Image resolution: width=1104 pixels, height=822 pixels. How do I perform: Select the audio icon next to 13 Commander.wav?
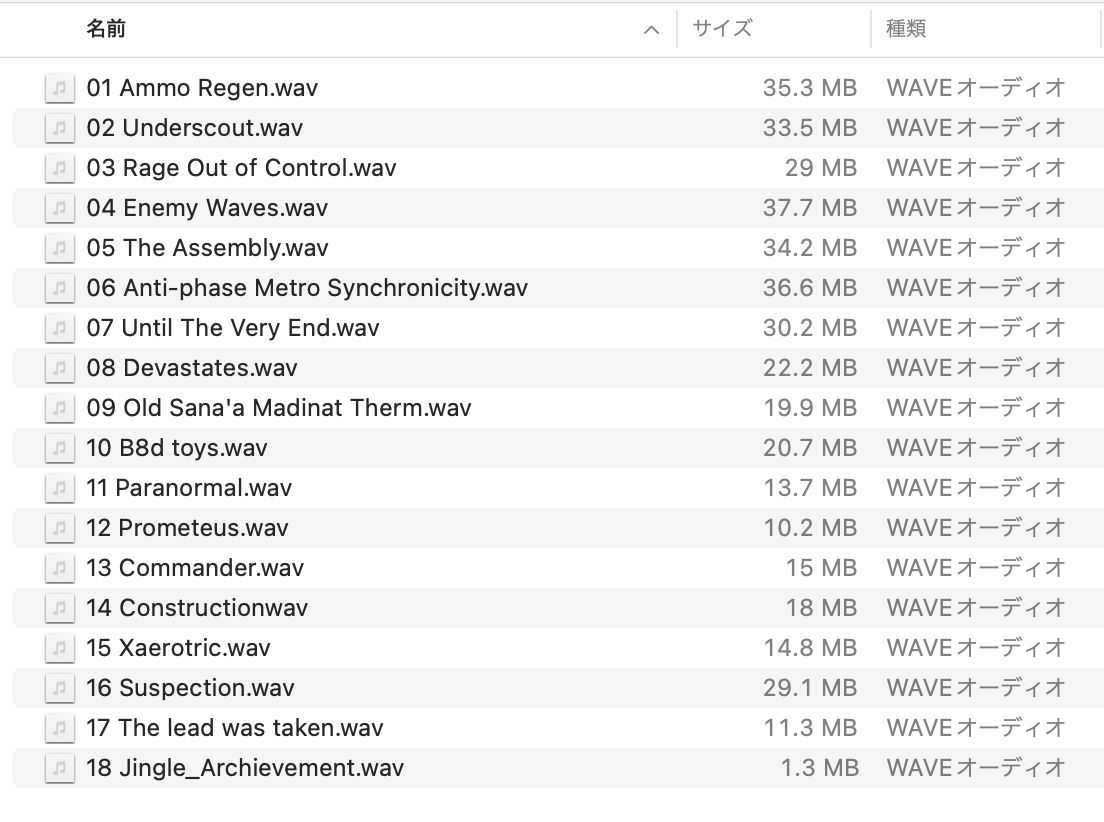(x=60, y=568)
